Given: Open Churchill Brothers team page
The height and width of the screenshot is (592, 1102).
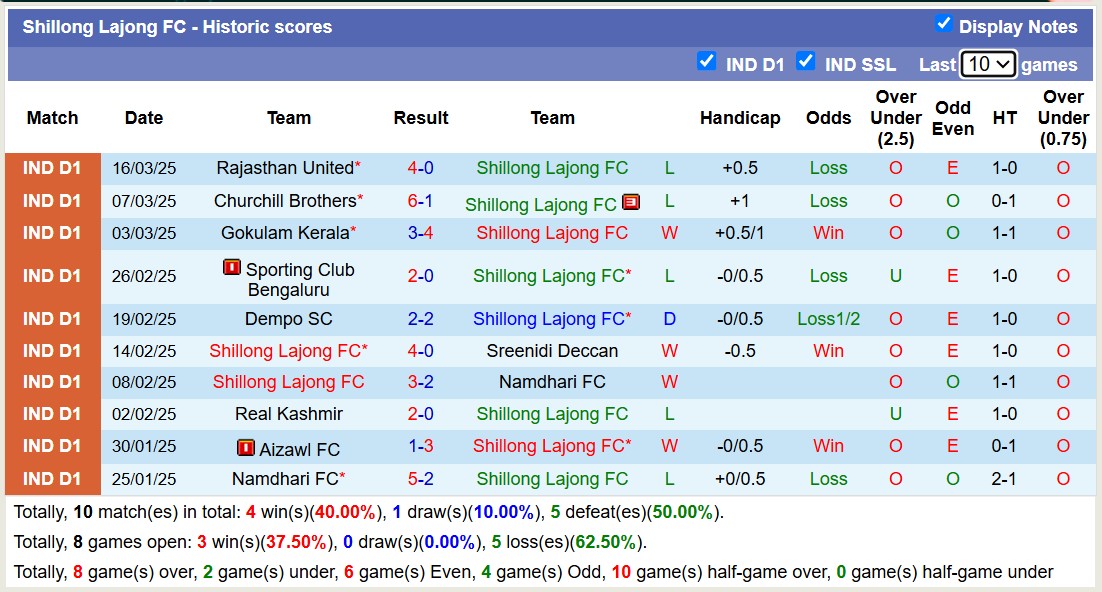Looking at the screenshot, I should pyautogui.click(x=285, y=201).
